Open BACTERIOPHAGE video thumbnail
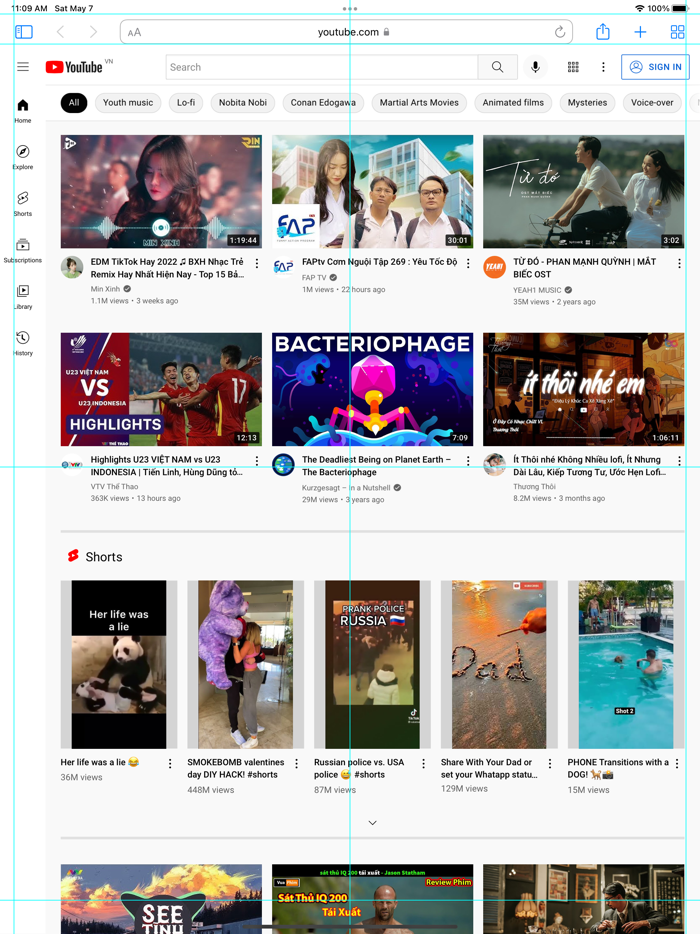 click(372, 389)
